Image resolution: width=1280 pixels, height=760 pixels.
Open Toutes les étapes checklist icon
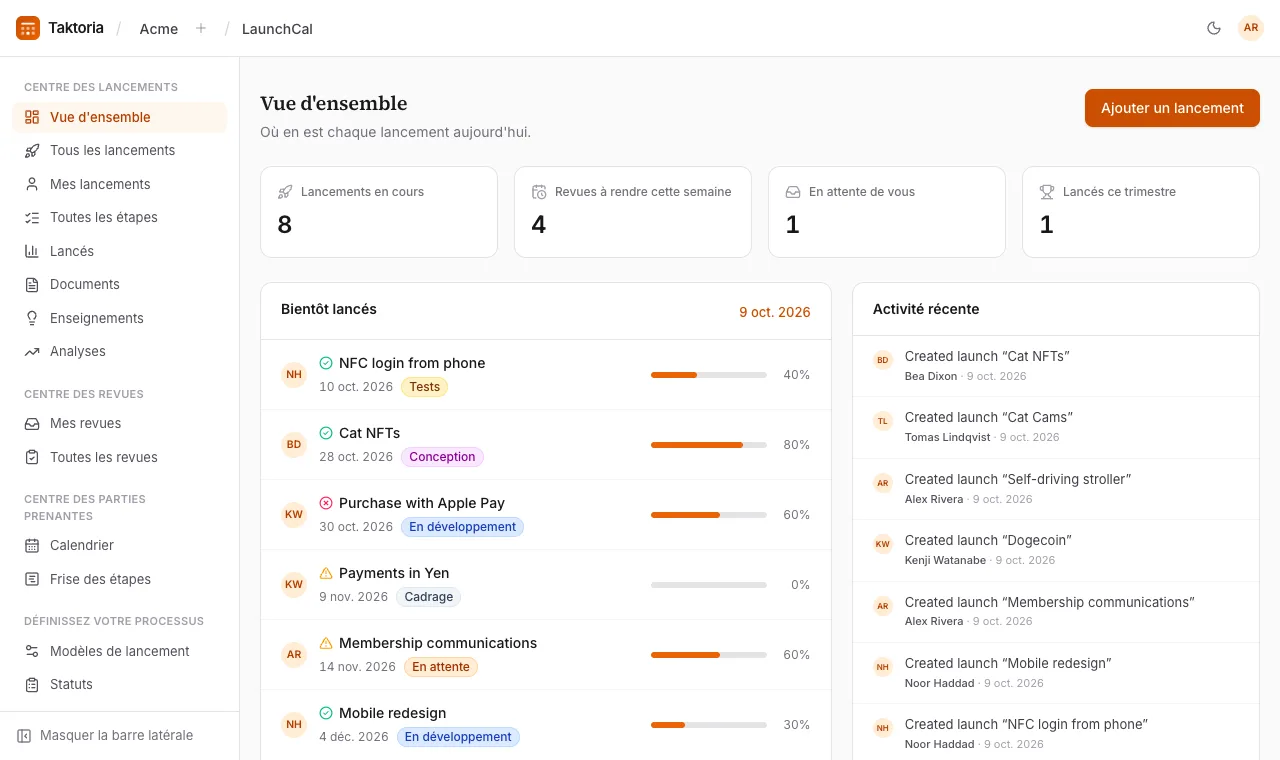[32, 217]
